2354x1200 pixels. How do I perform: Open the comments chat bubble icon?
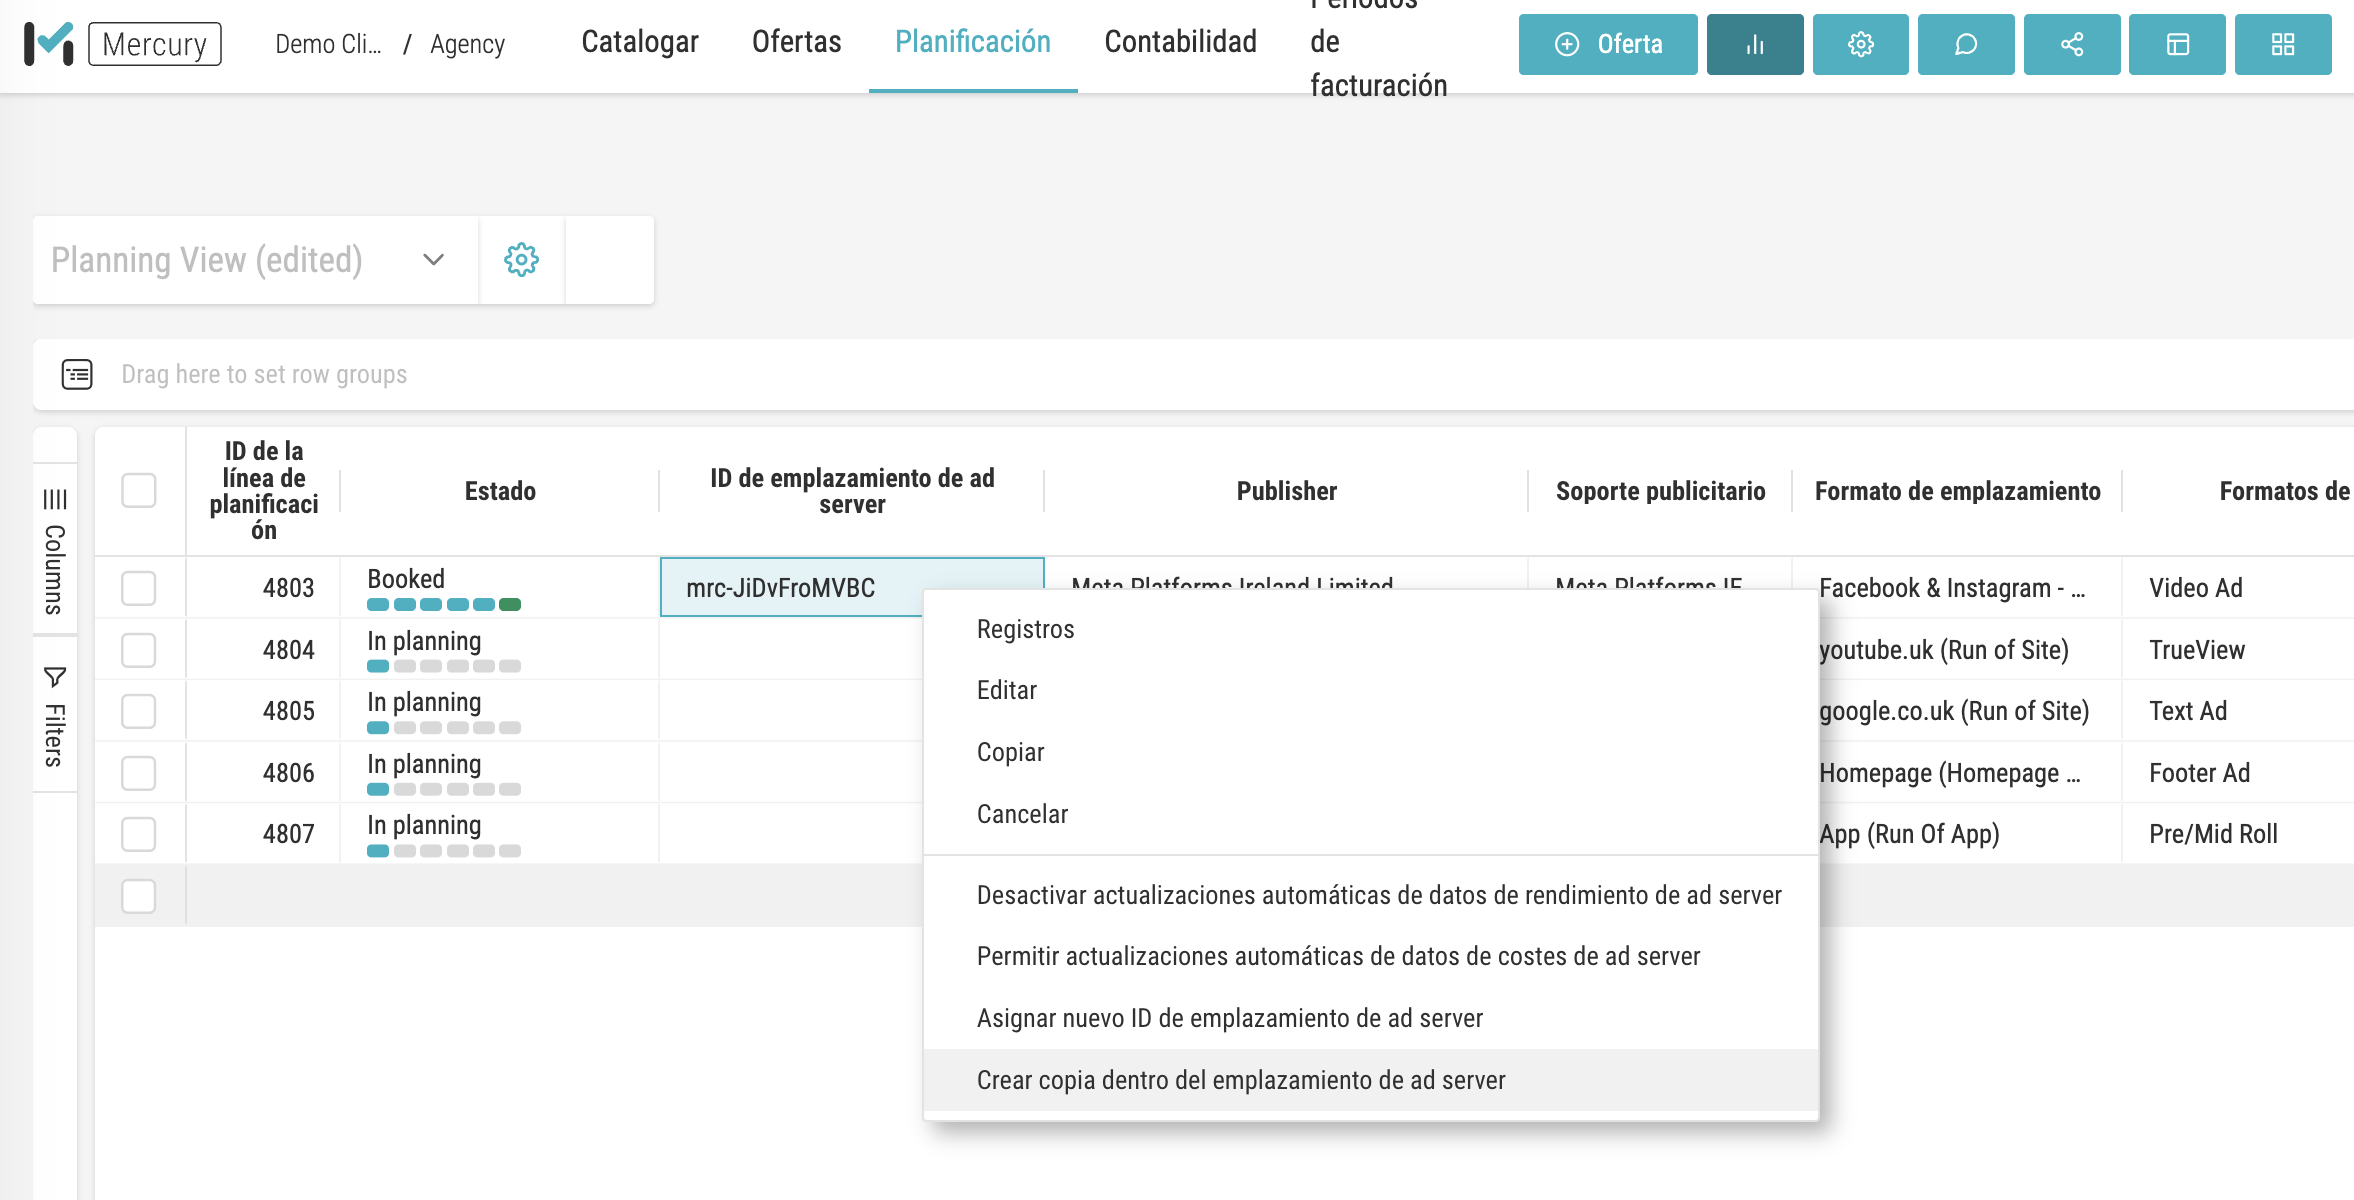[1965, 44]
